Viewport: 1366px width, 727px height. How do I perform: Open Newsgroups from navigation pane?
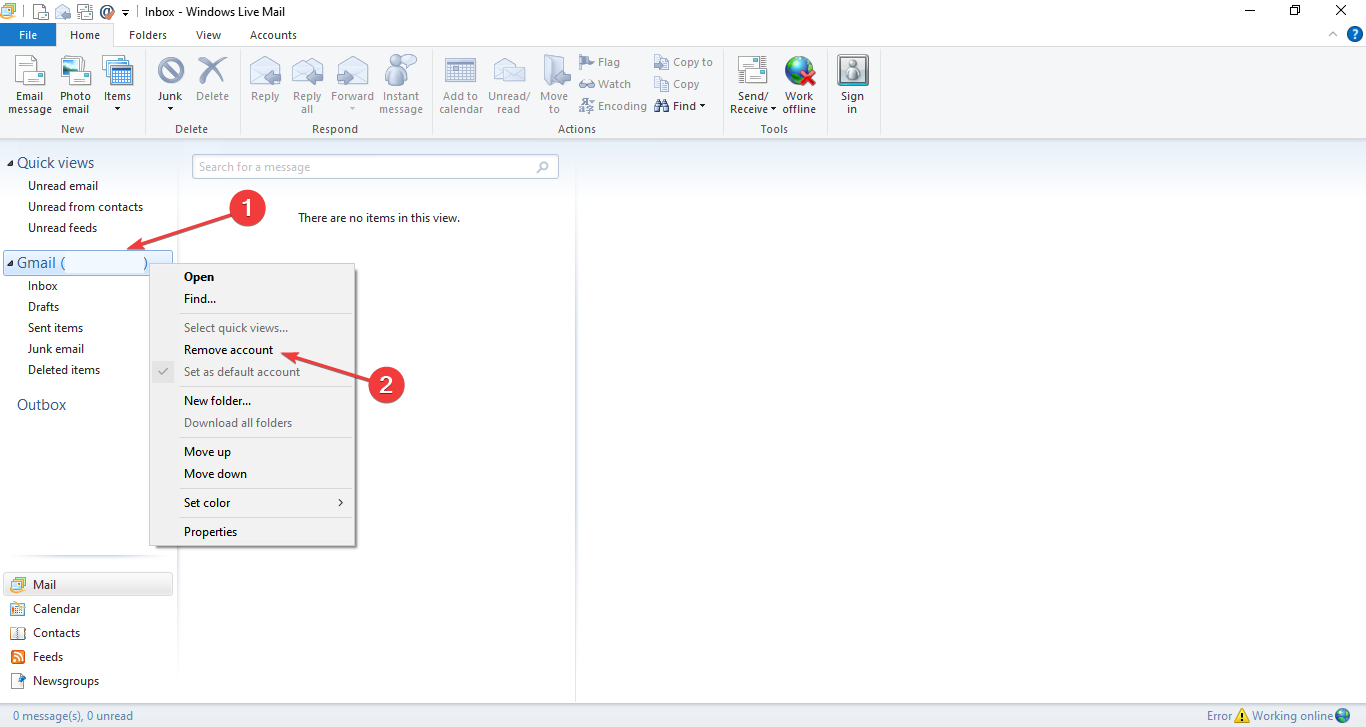[x=88, y=681]
